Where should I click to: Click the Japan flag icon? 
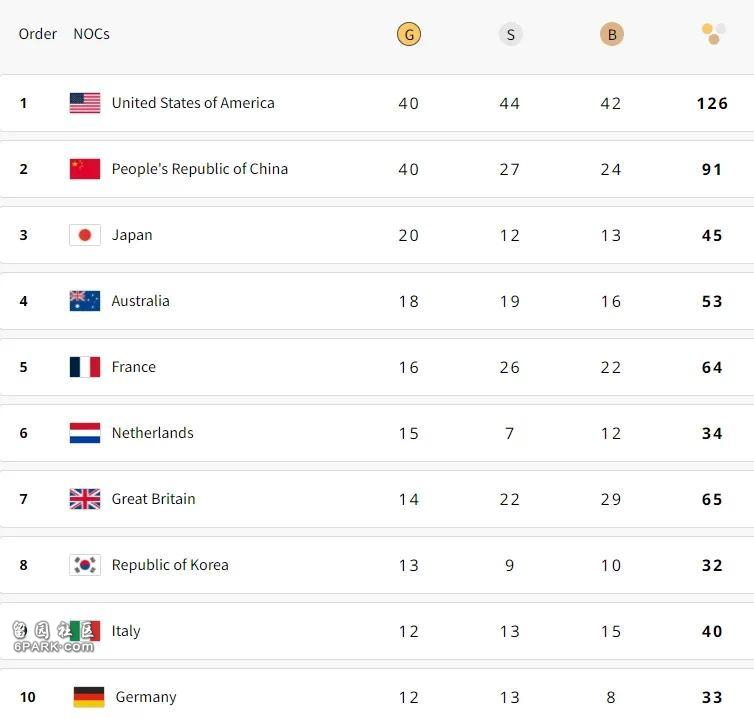tap(85, 235)
